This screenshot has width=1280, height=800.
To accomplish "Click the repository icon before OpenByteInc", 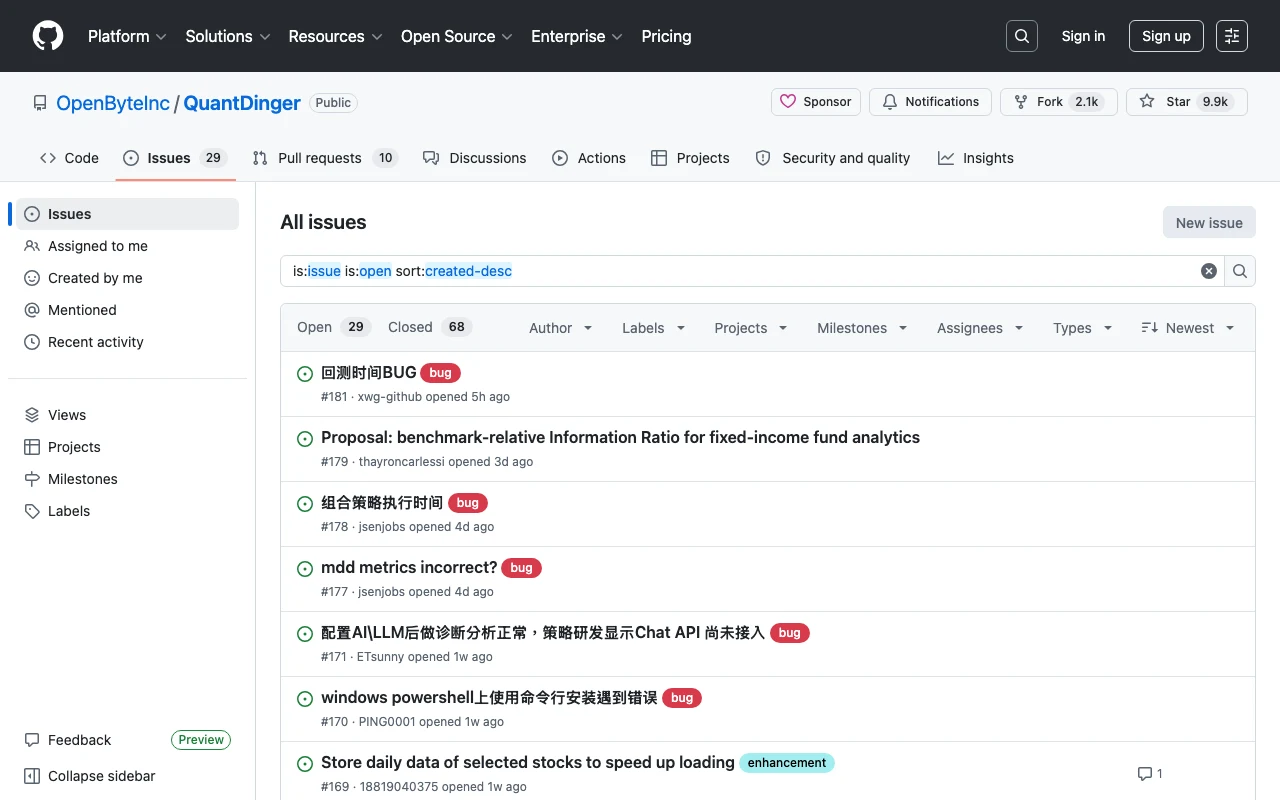I will 40,103.
